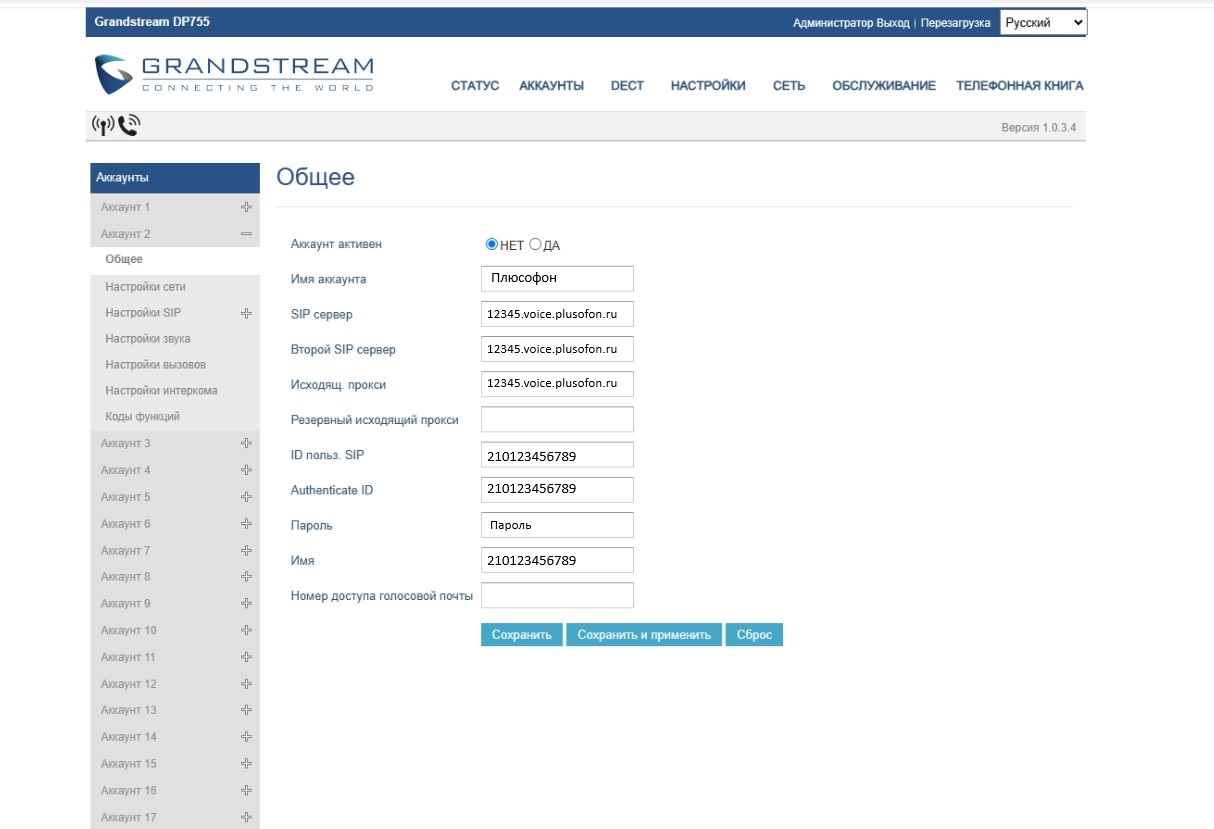This screenshot has width=1214, height=829.
Task: Click the Сброс button
Action: pyautogui.click(x=754, y=635)
